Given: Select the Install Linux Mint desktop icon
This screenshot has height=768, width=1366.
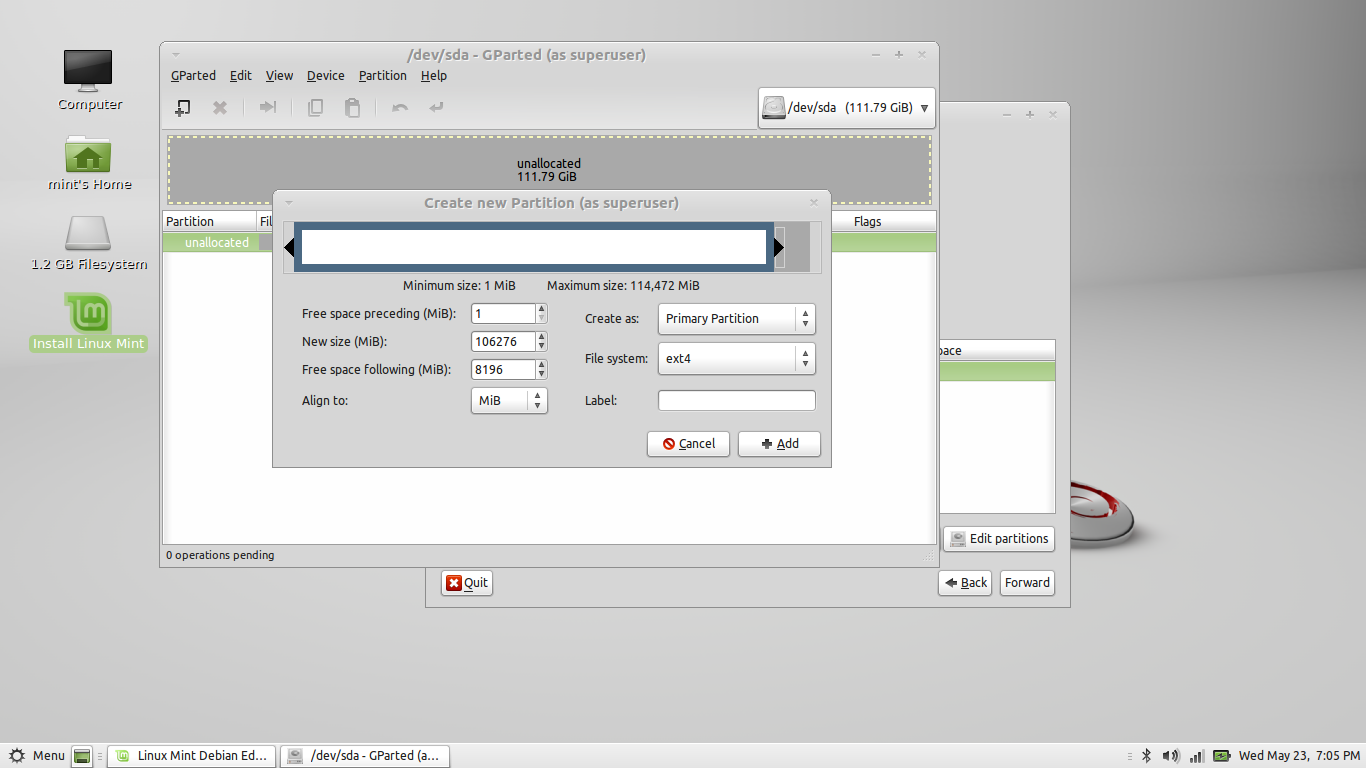Looking at the screenshot, I should click(x=89, y=322).
